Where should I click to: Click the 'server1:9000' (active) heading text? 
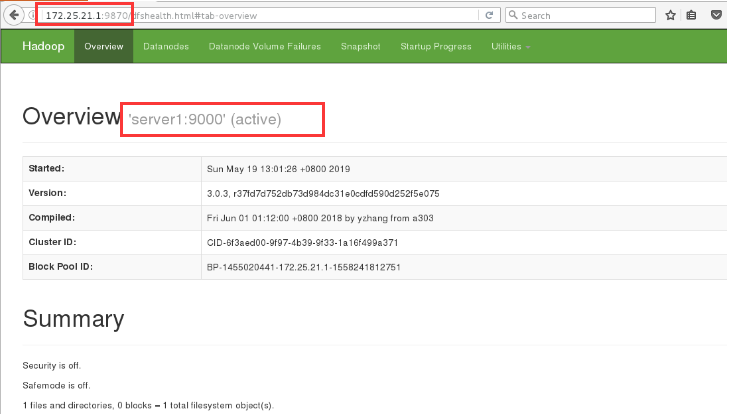tap(205, 120)
